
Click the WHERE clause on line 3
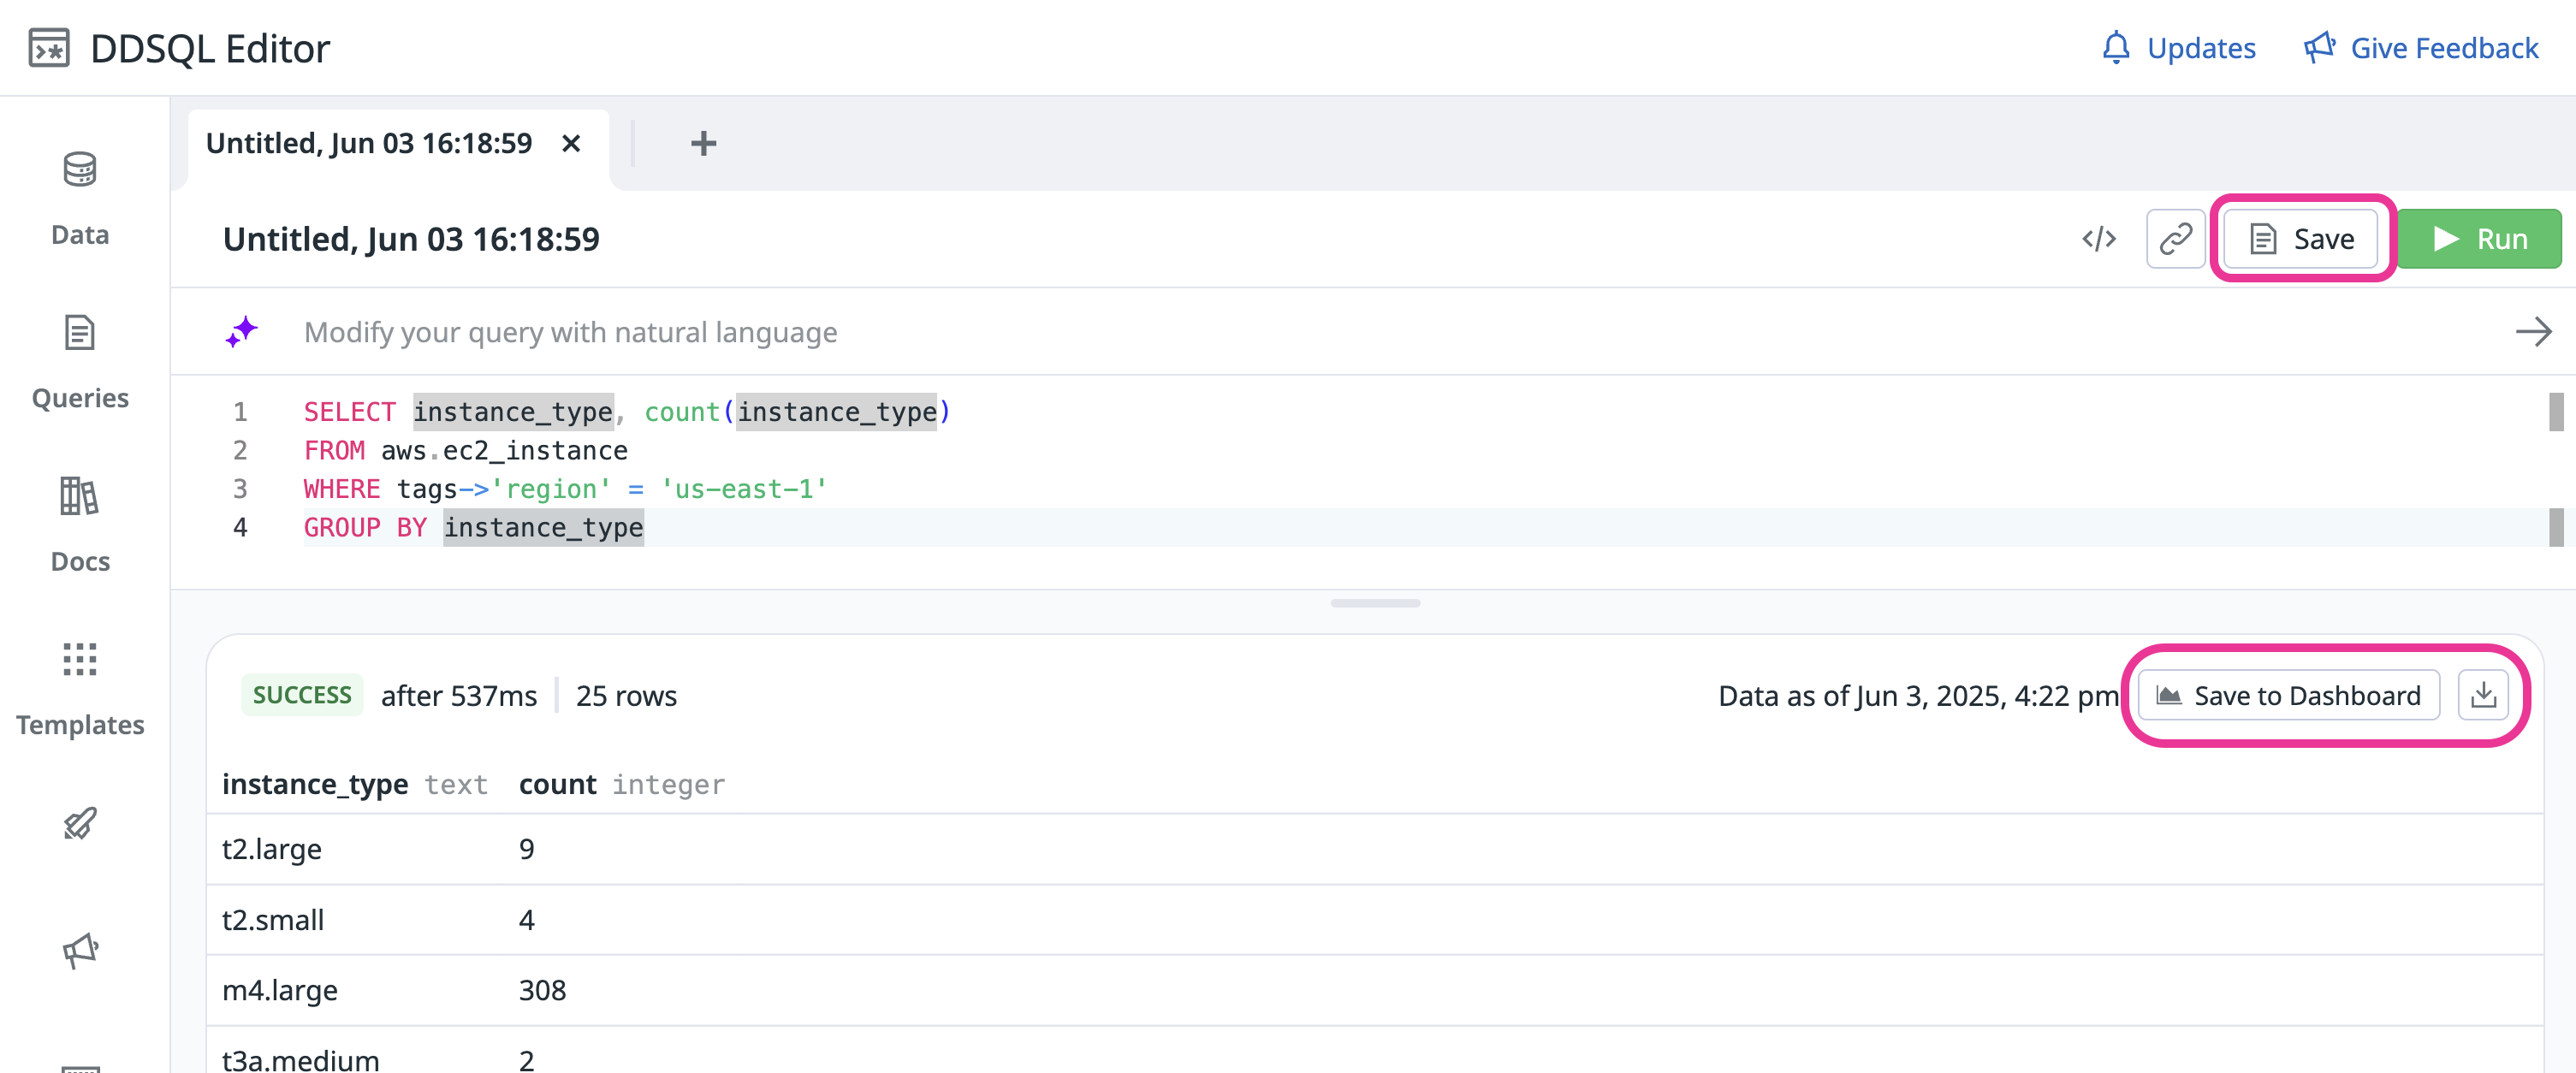[x=566, y=489]
